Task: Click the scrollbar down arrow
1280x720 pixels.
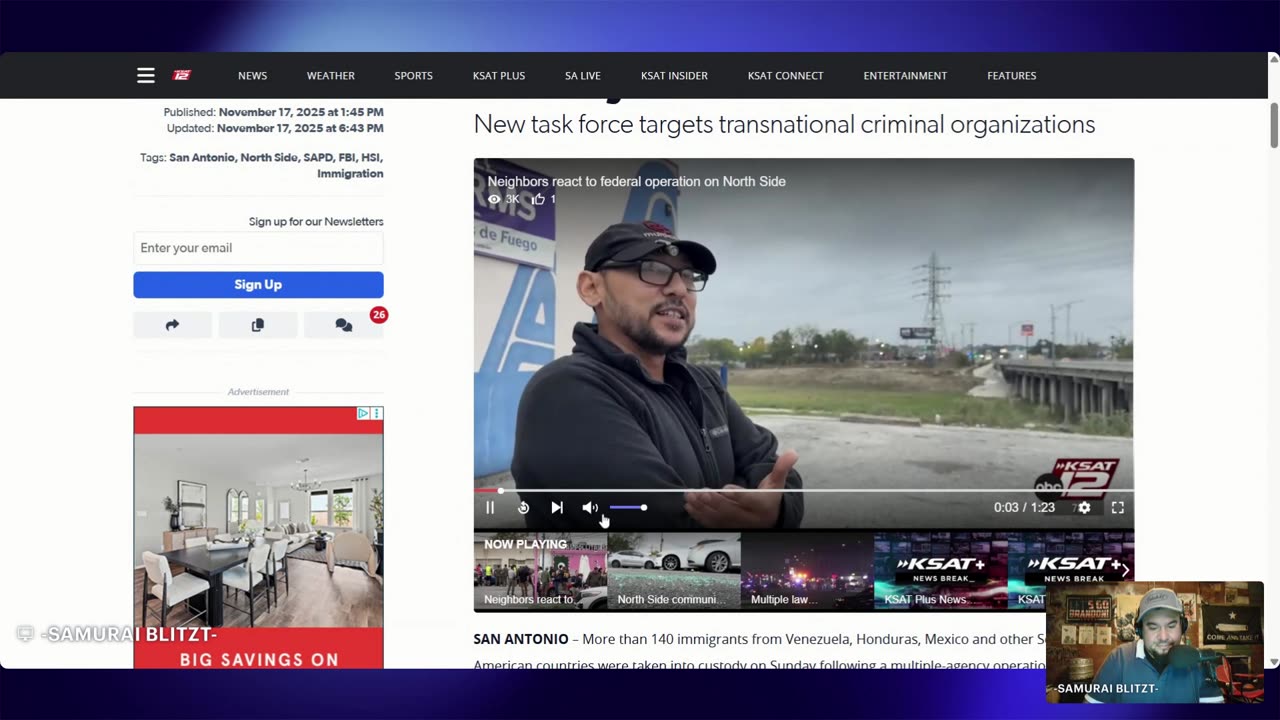Action: tap(1274, 662)
